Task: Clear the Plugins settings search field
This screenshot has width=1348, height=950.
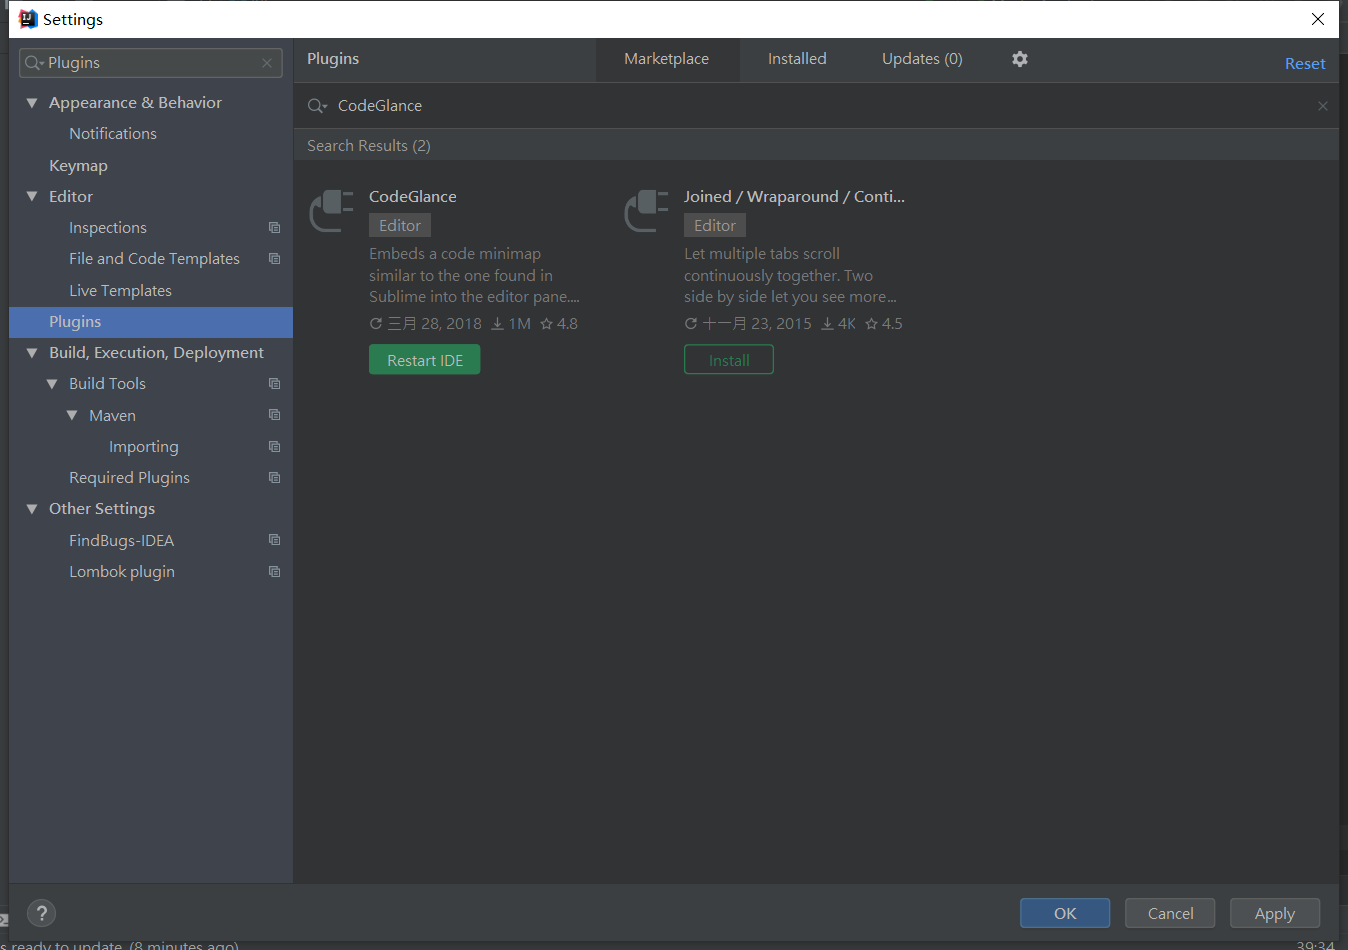Action: 267,63
